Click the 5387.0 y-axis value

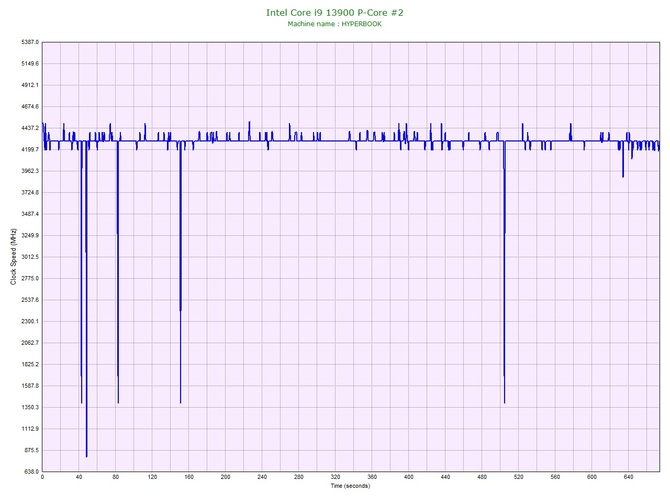[30, 42]
